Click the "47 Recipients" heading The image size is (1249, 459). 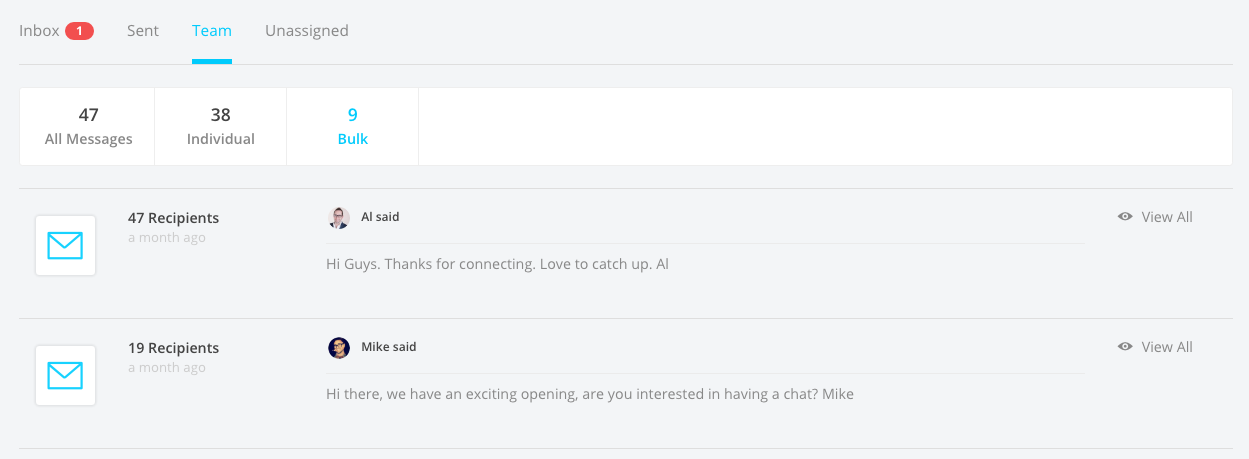[173, 218]
